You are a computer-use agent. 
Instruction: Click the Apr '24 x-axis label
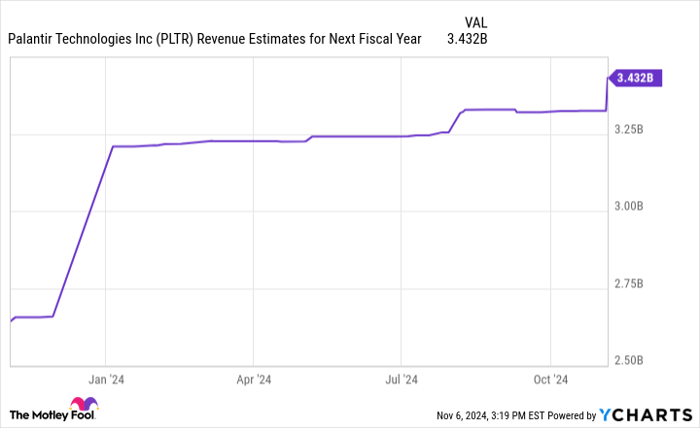(253, 380)
